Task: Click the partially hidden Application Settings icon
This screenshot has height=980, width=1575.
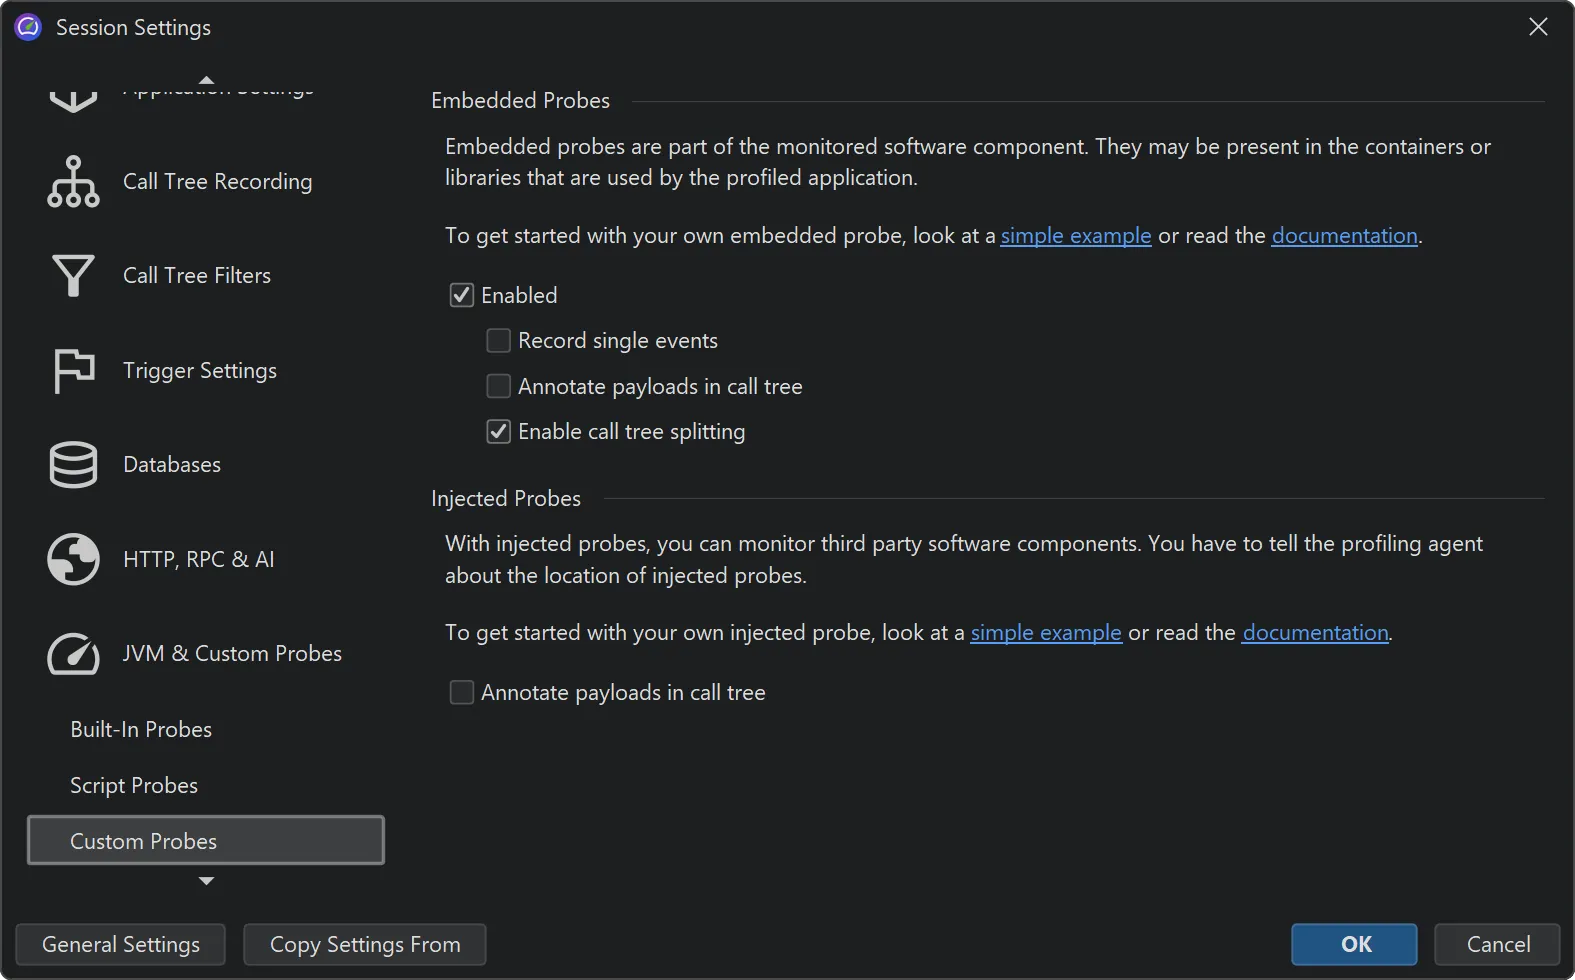Action: tap(73, 99)
